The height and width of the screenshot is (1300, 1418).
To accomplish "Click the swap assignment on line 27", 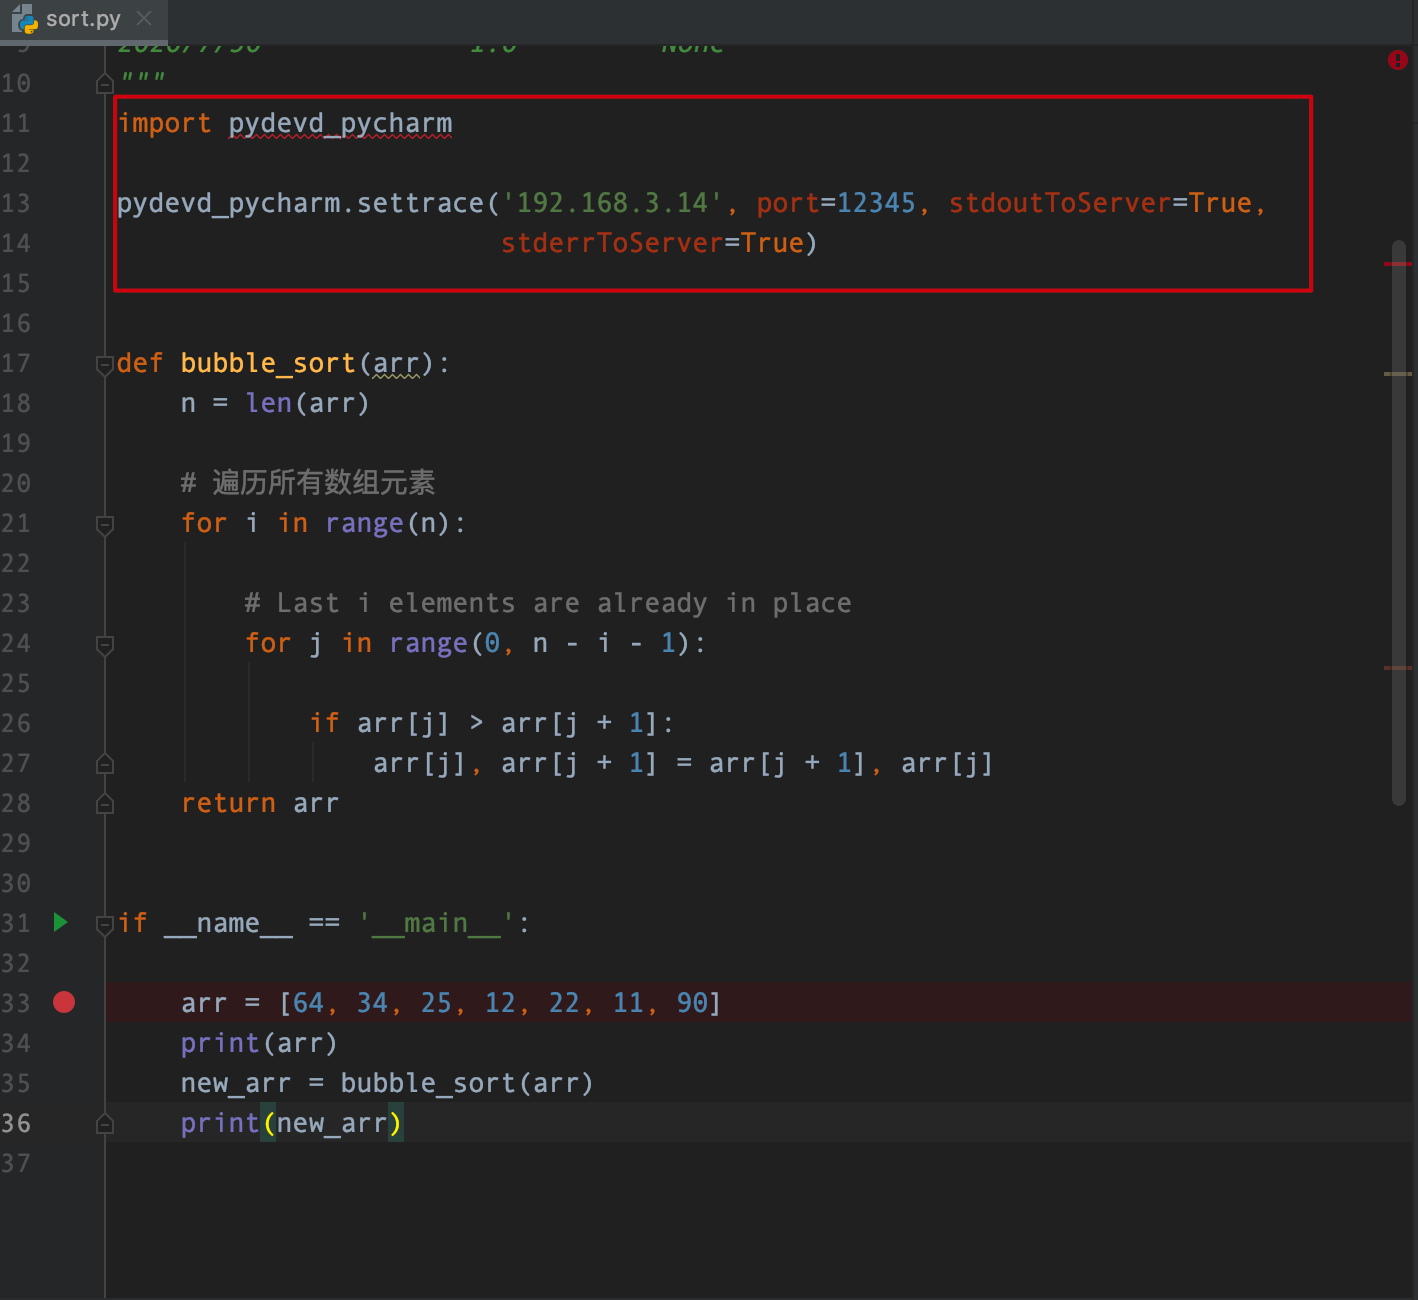I will click(683, 763).
